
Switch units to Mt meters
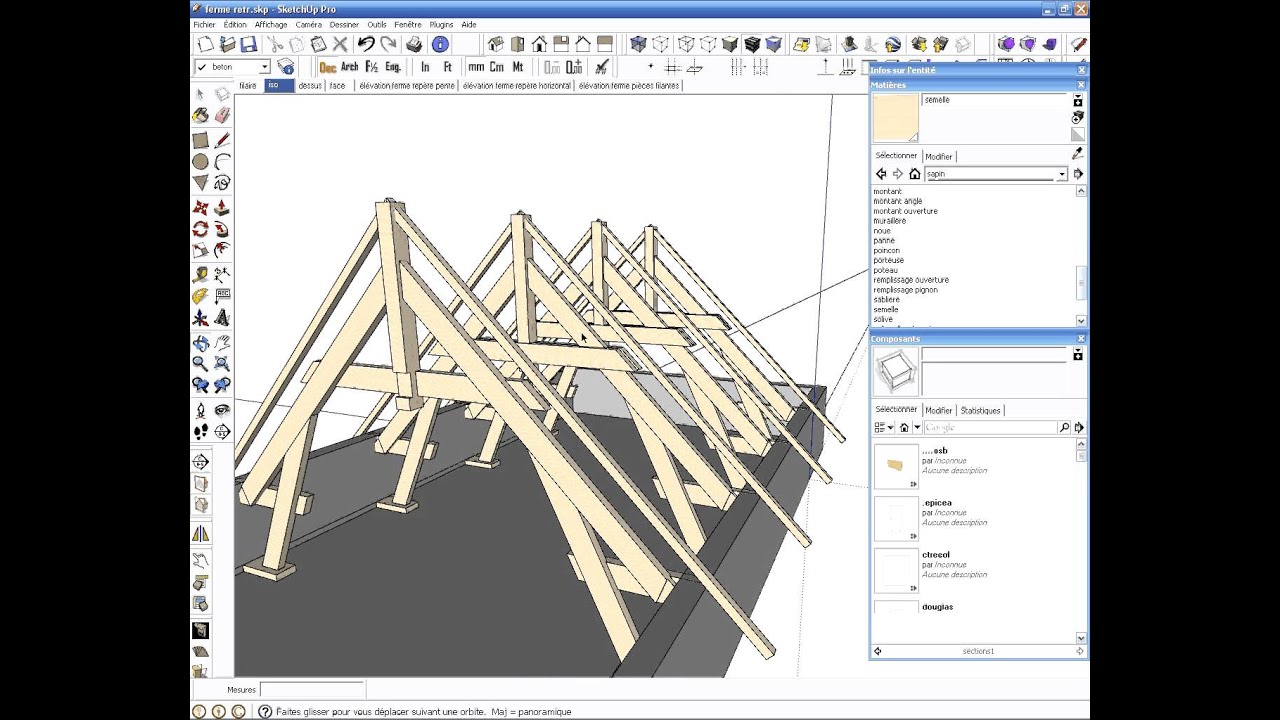coord(518,67)
